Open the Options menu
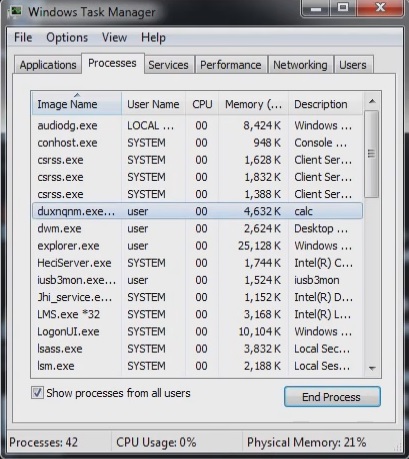 pos(67,37)
